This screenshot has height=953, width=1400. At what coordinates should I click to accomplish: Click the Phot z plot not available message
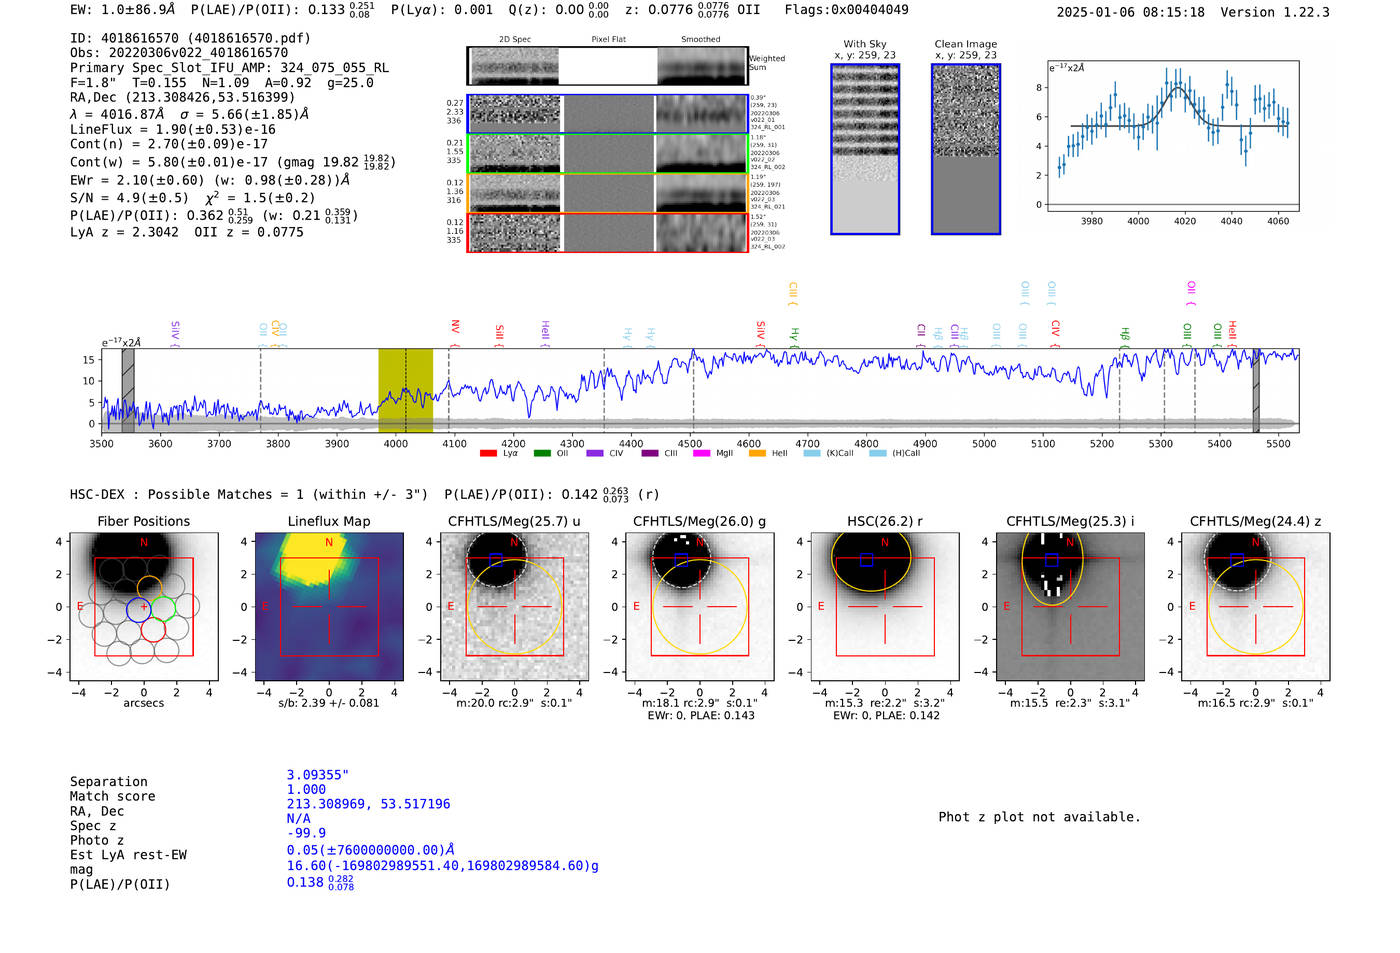pyautogui.click(x=1039, y=817)
